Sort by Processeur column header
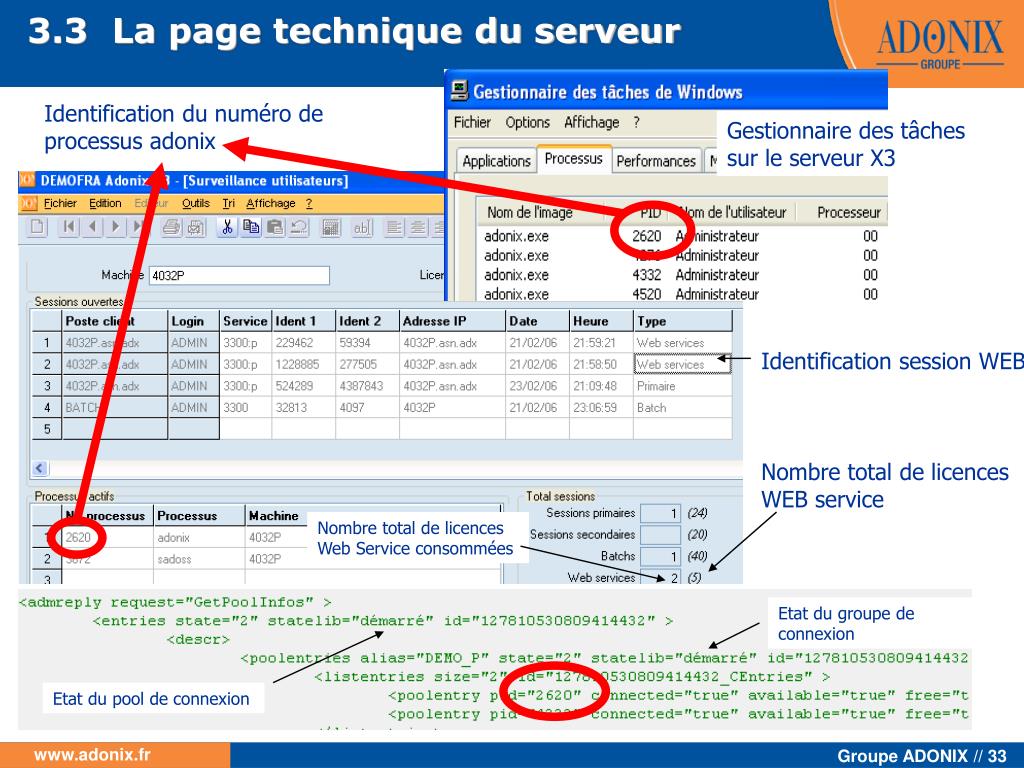Image resolution: width=1024 pixels, height=768 pixels. (849, 212)
